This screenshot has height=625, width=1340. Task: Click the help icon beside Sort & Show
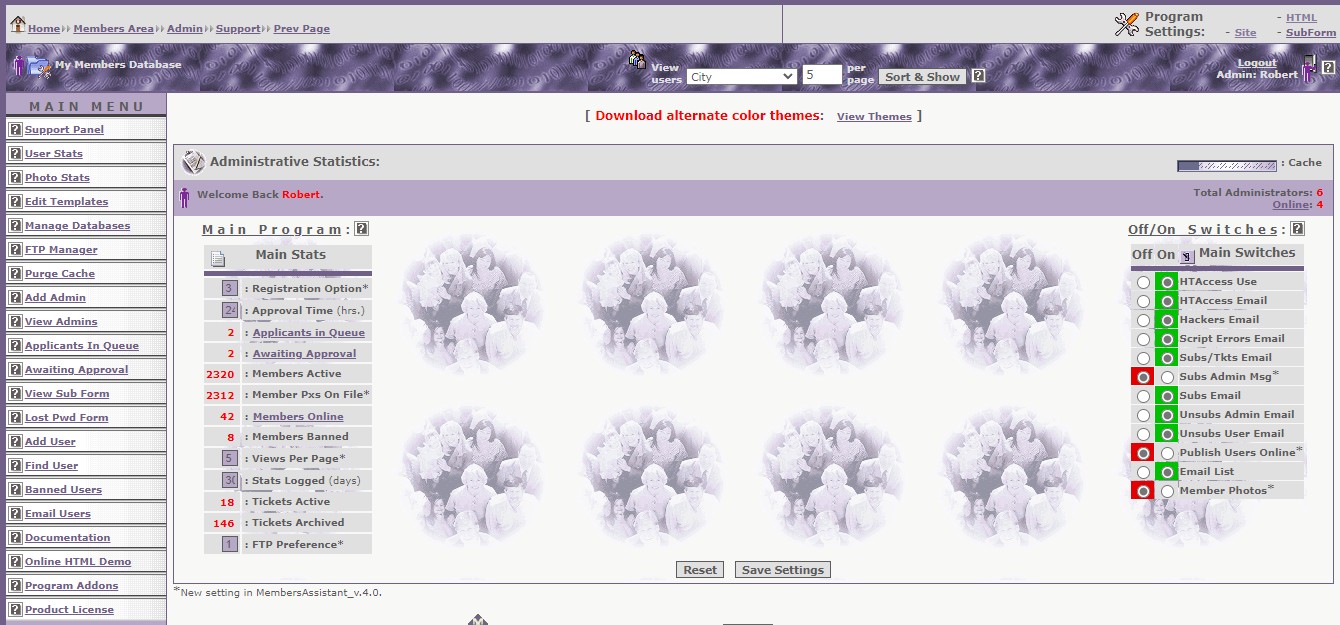tap(978, 76)
